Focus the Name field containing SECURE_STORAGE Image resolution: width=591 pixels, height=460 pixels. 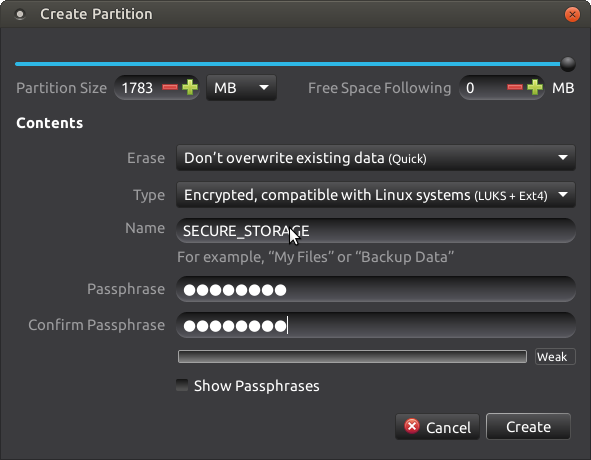(x=376, y=230)
